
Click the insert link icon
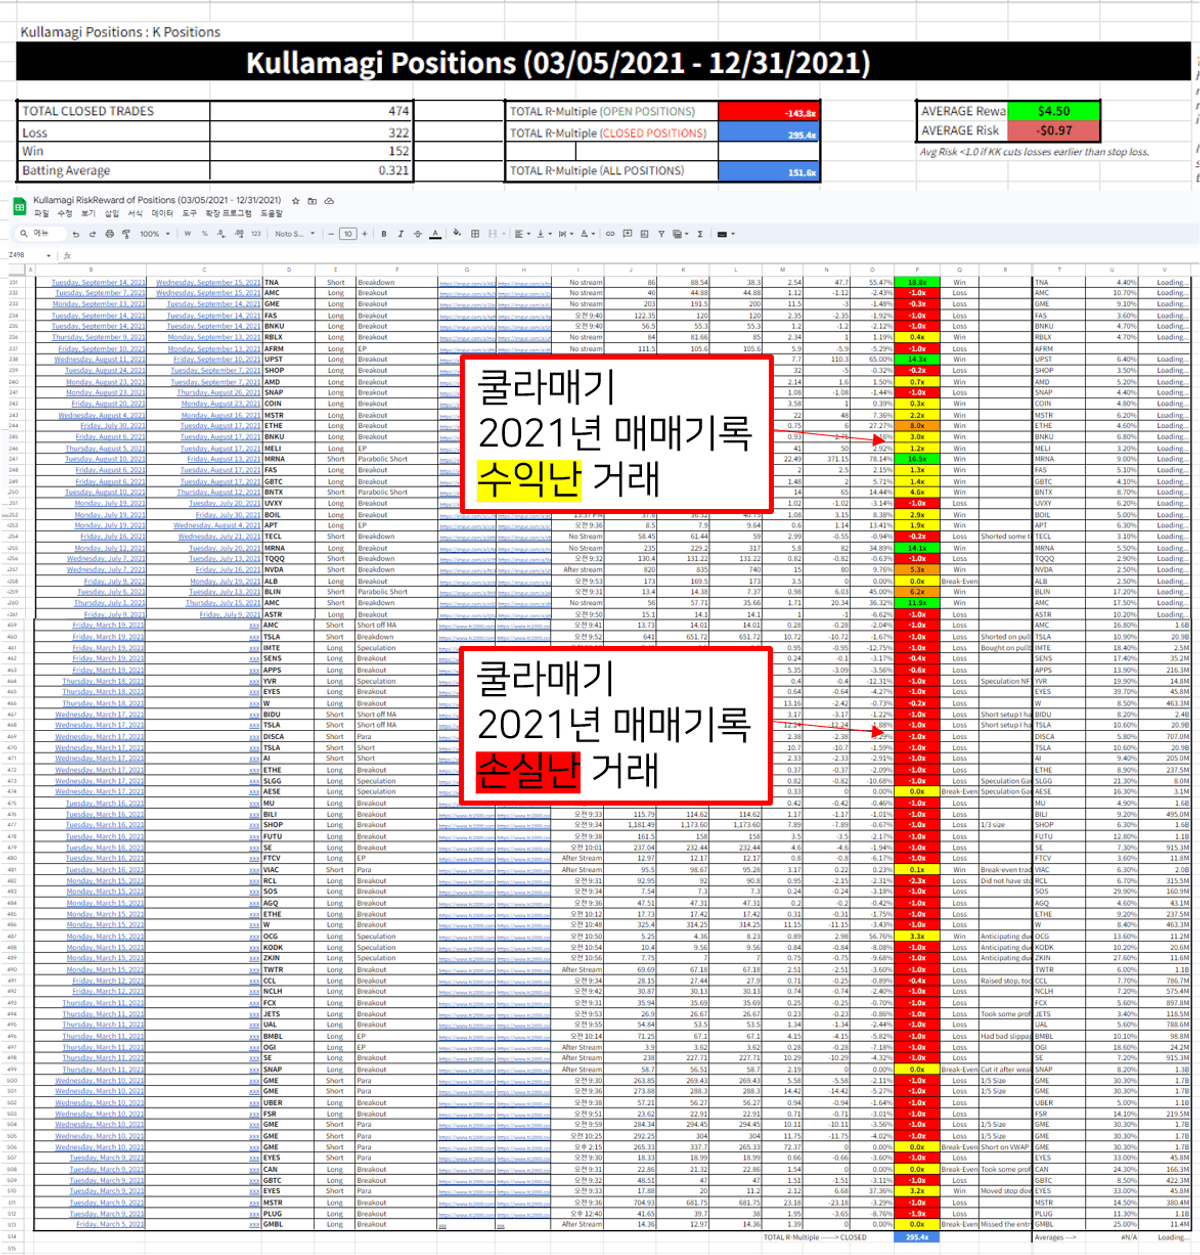(x=610, y=234)
